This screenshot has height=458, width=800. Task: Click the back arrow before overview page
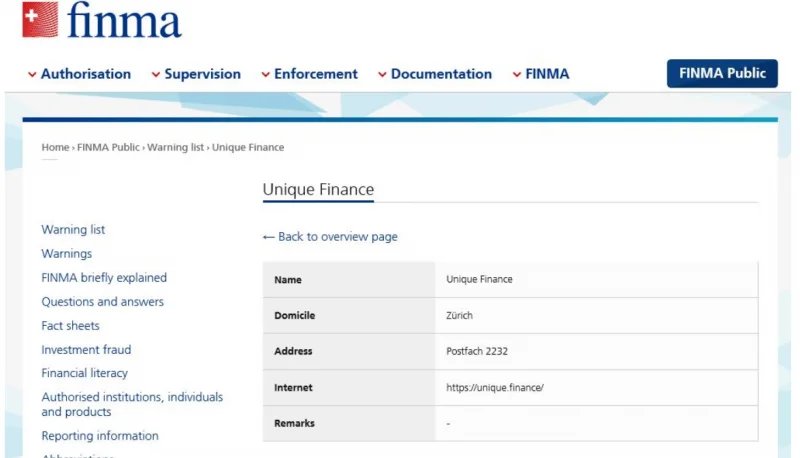click(268, 237)
